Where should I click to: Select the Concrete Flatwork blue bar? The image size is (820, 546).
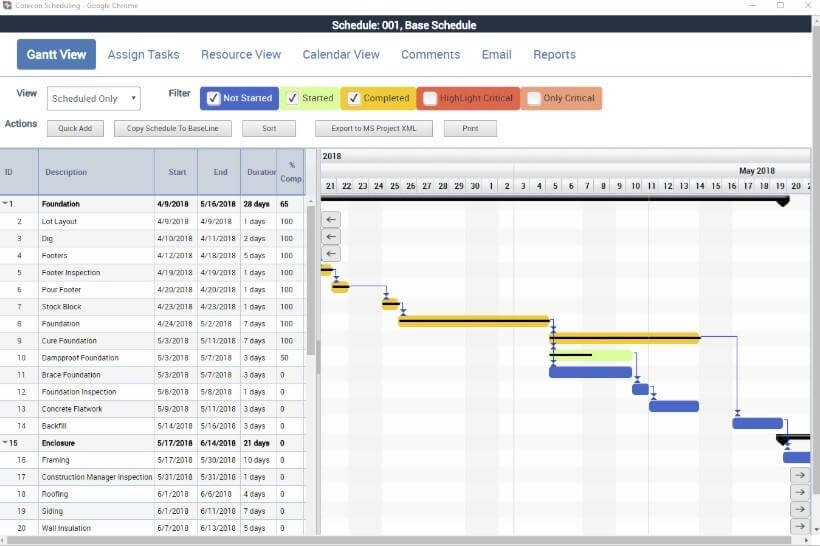(674, 406)
